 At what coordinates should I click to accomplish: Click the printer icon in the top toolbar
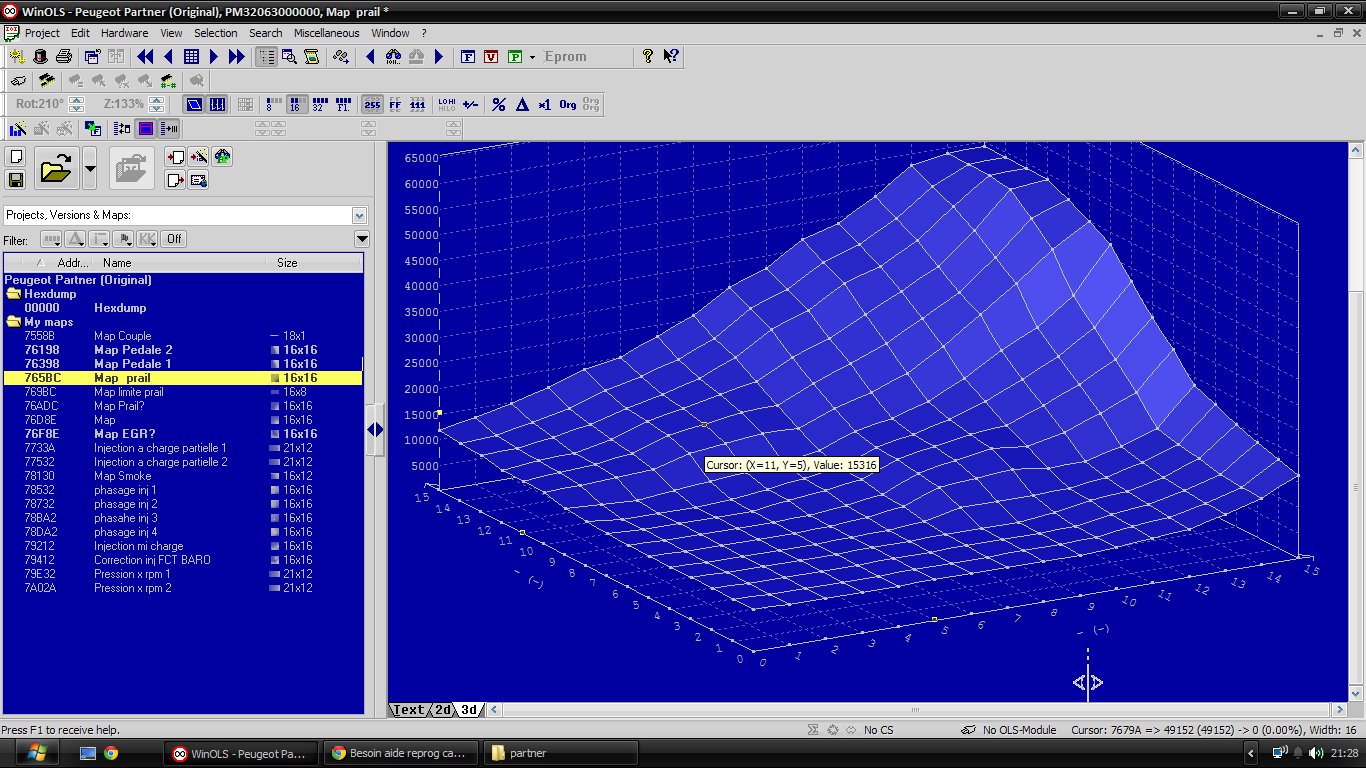pos(63,57)
